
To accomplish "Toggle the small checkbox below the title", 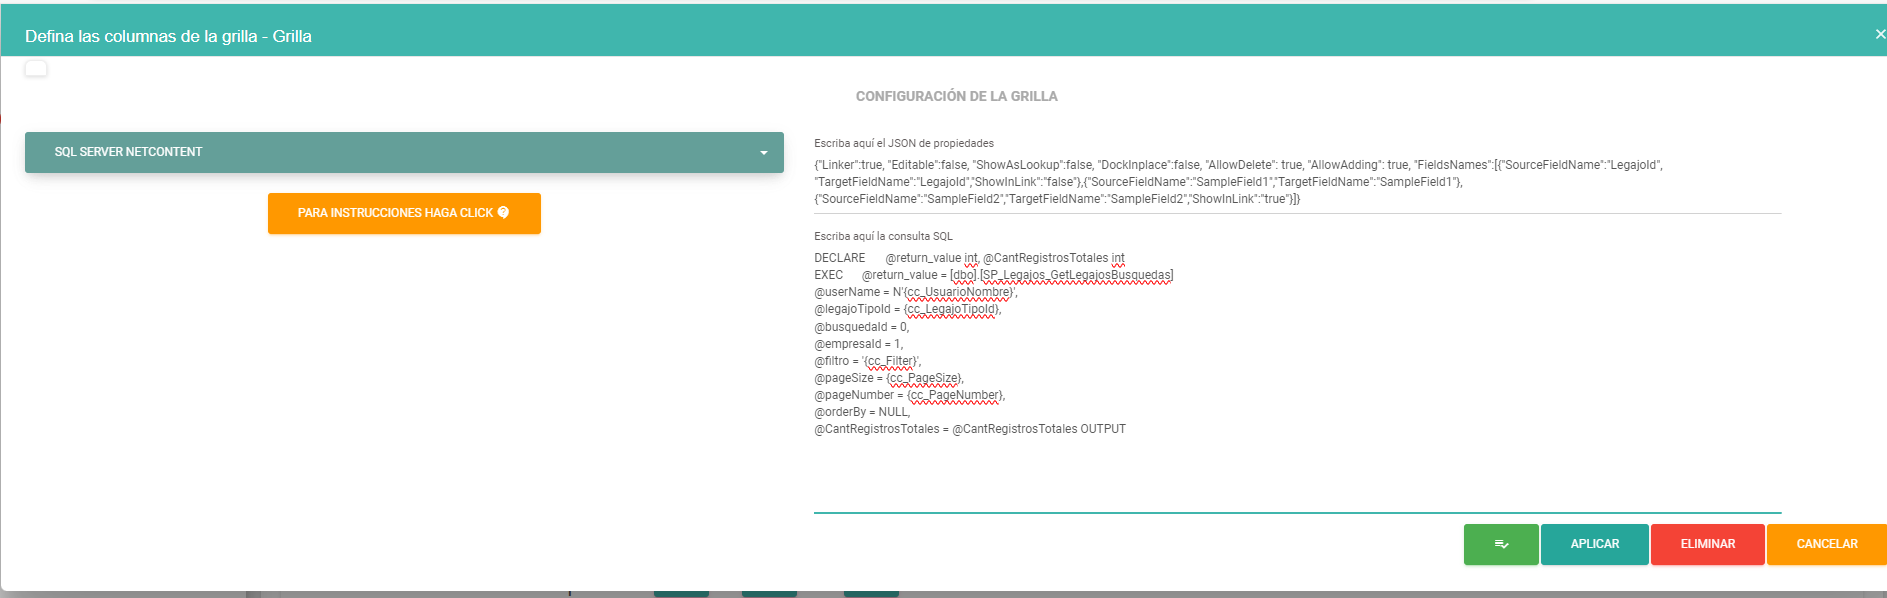I will (x=36, y=68).
